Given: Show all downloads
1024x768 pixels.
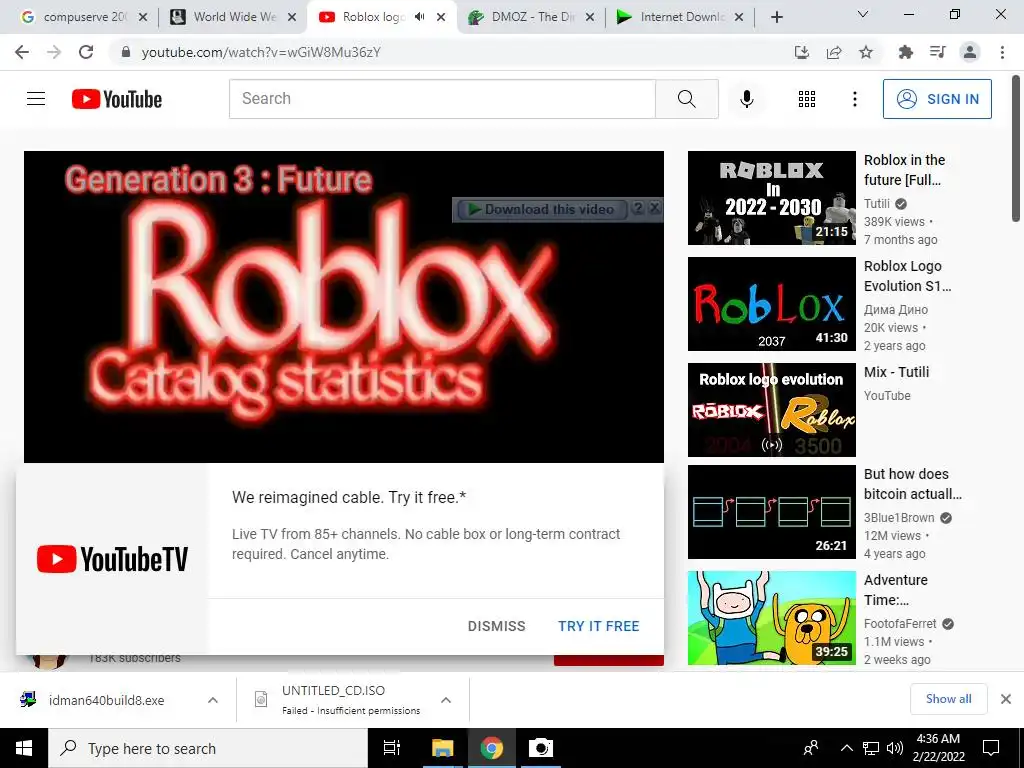Looking at the screenshot, I should (948, 699).
